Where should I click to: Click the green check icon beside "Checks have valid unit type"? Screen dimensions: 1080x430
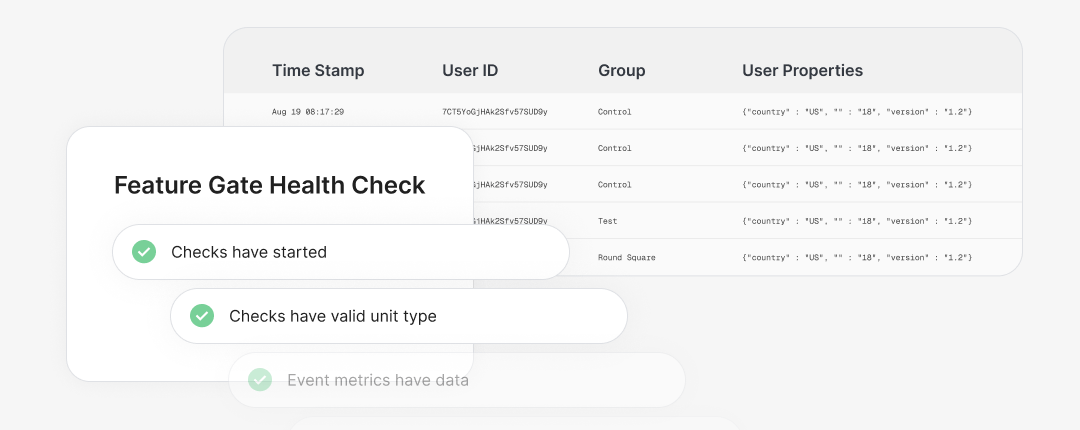202,316
